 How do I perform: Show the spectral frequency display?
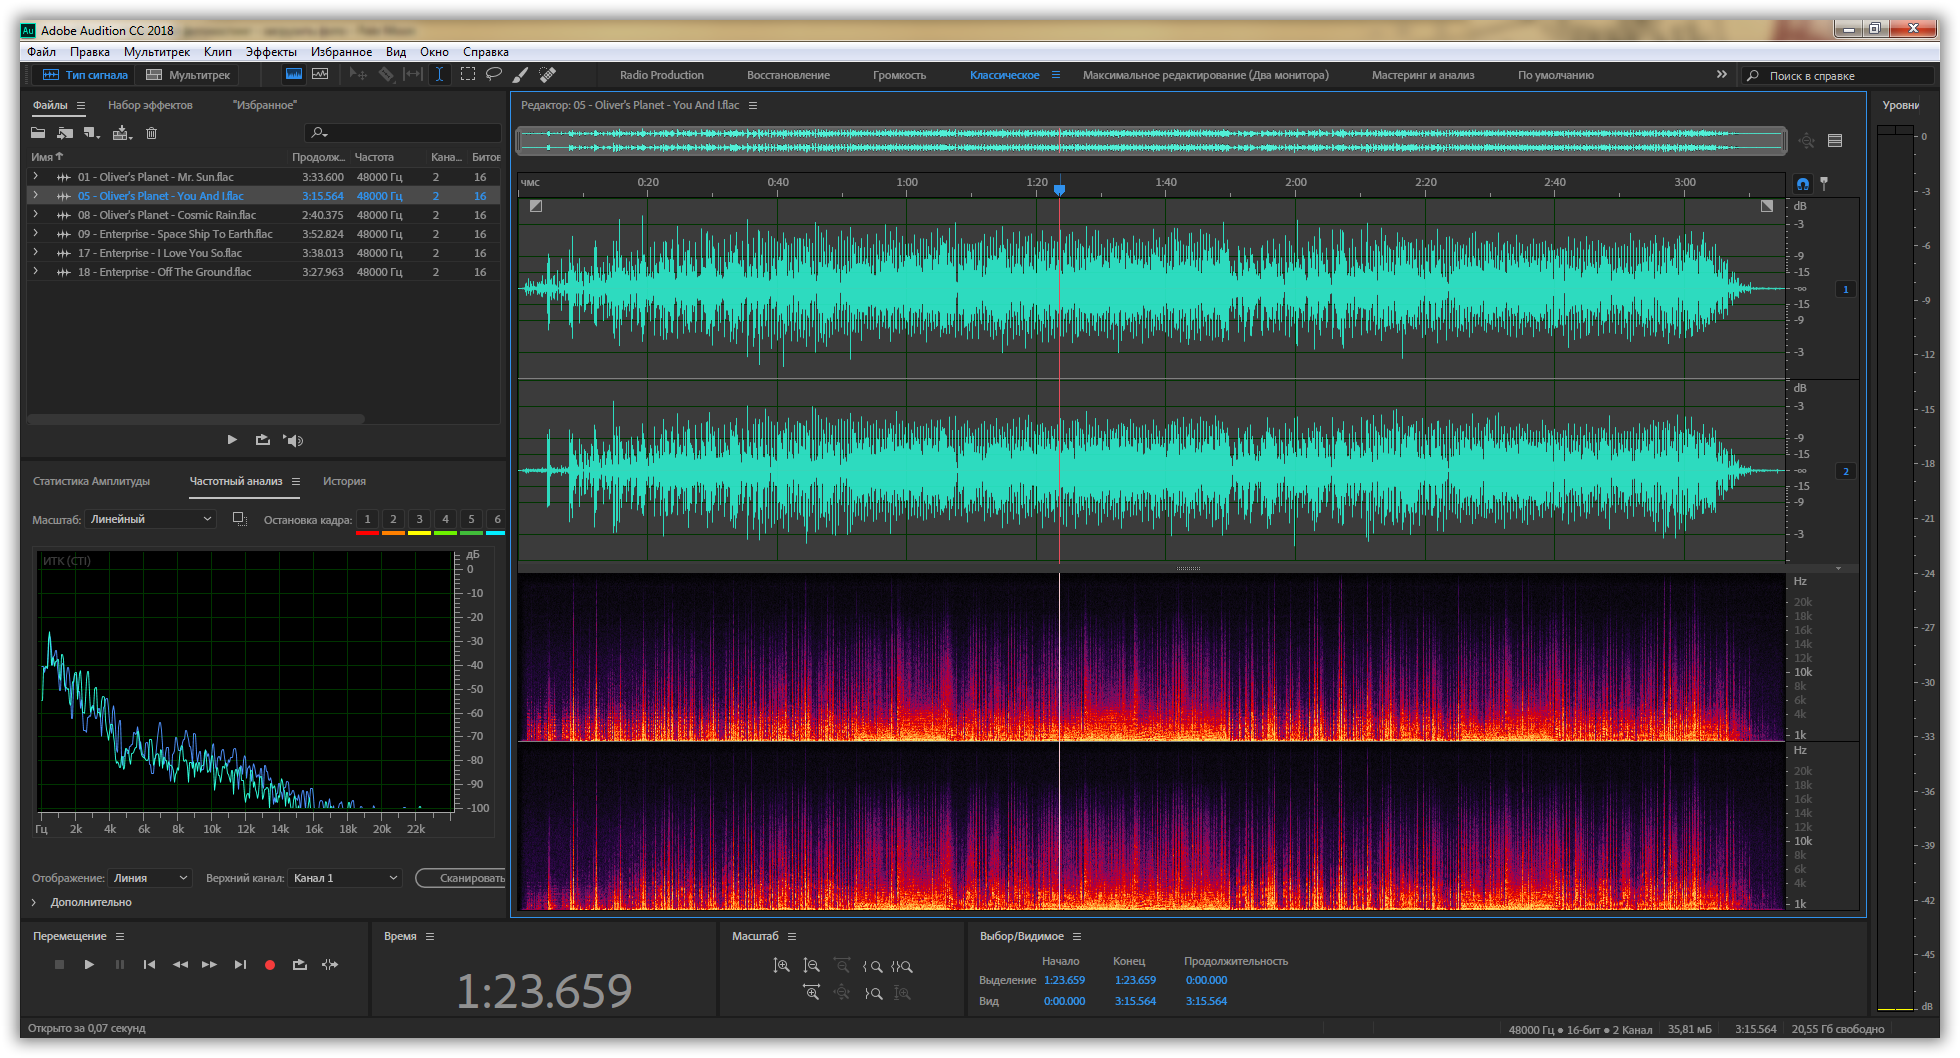click(x=294, y=75)
